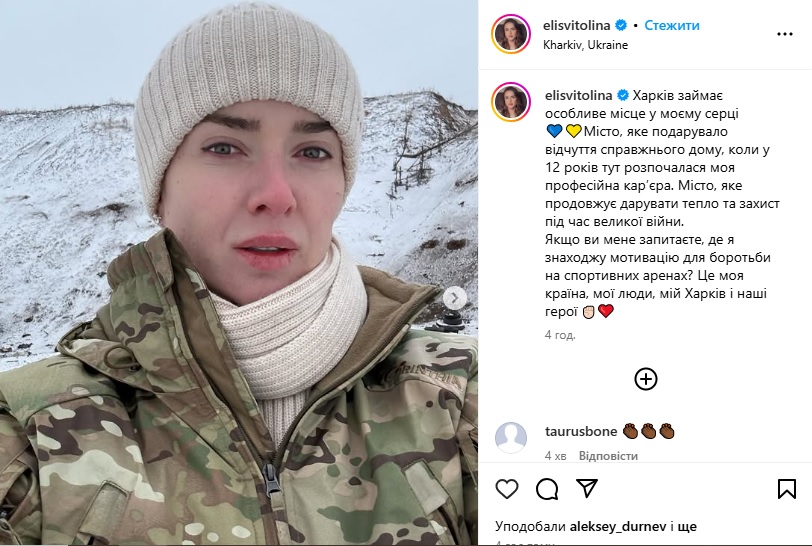Reply to the comment via Відповісти
This screenshot has width=812, height=546.
(x=608, y=456)
